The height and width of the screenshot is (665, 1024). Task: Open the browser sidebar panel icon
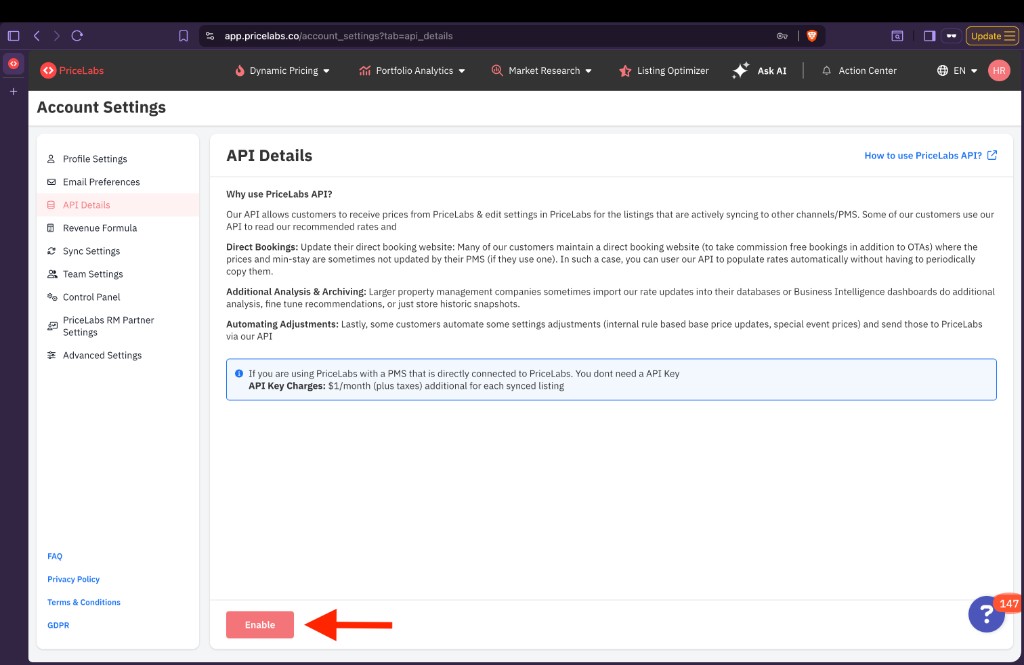[13, 36]
